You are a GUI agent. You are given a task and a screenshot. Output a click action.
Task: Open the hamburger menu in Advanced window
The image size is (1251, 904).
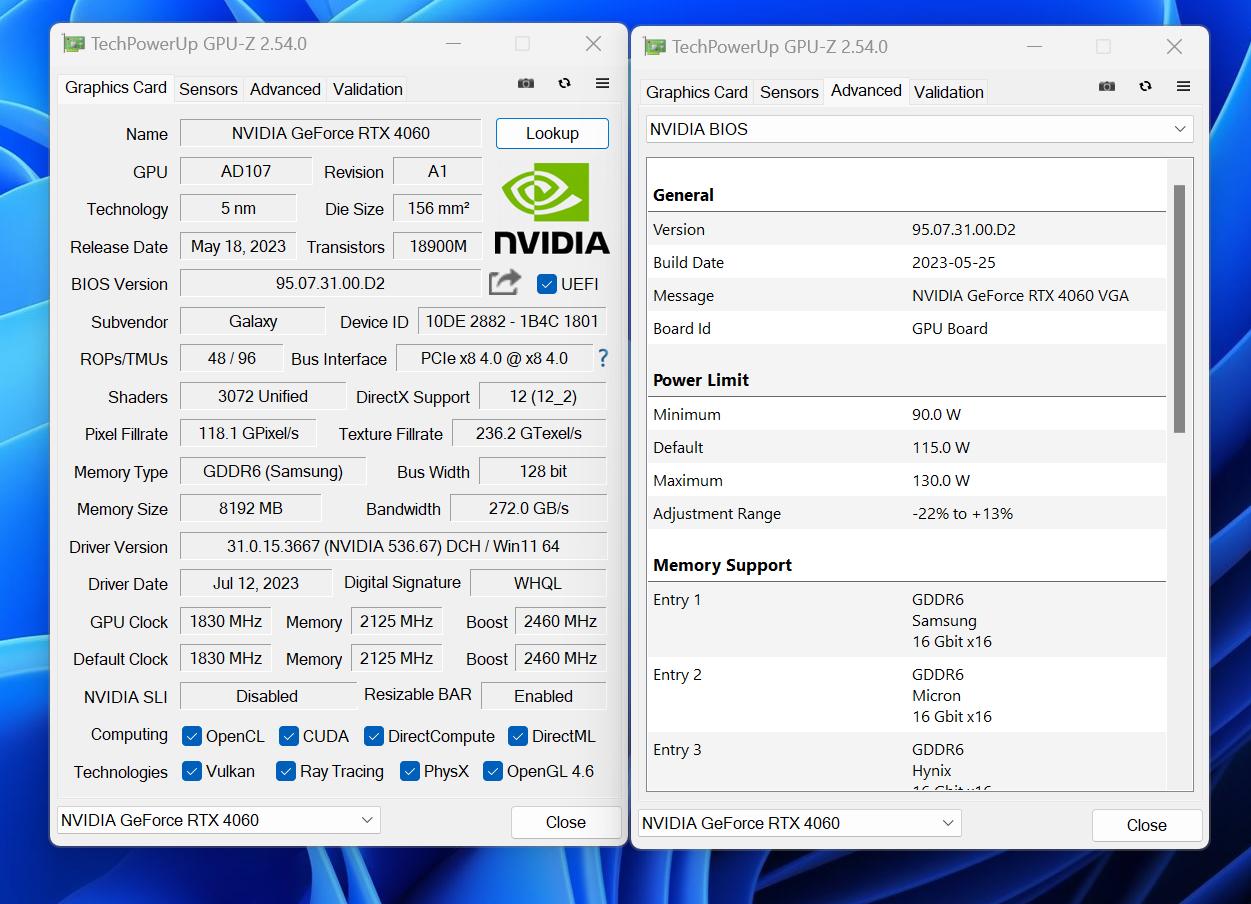pyautogui.click(x=1183, y=87)
